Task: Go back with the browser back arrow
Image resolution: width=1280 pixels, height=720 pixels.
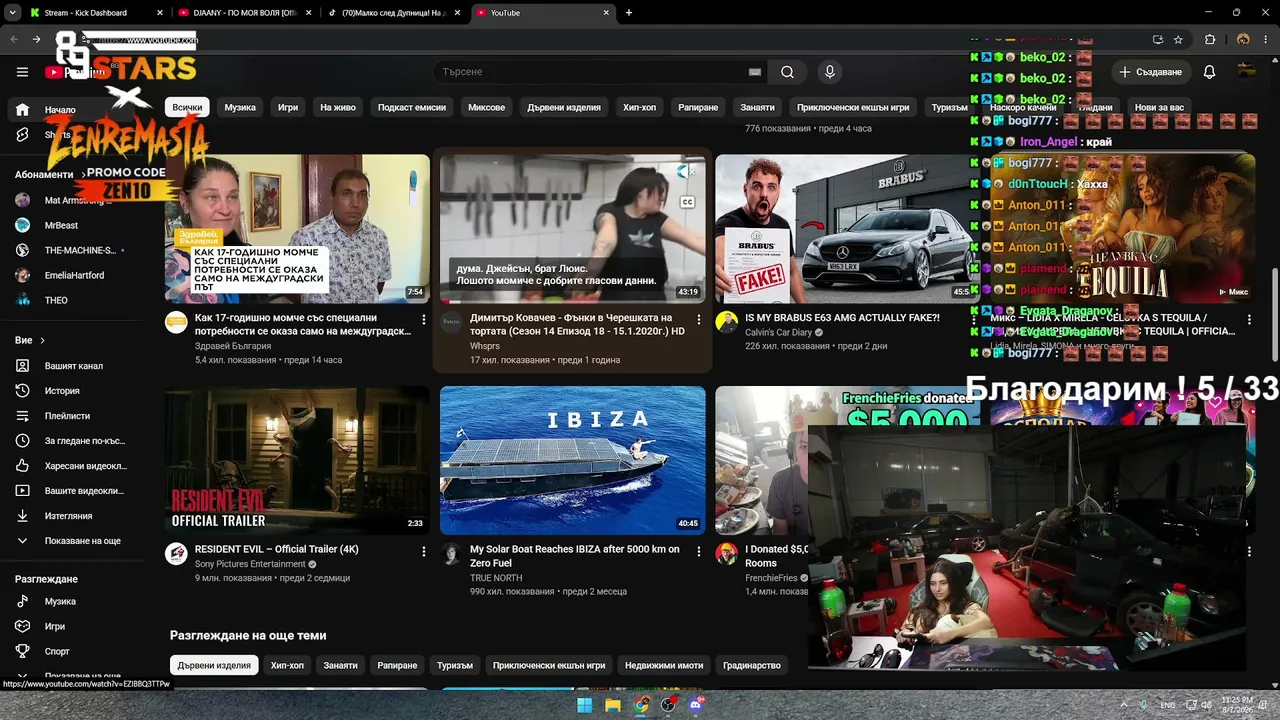Action: click(x=14, y=40)
